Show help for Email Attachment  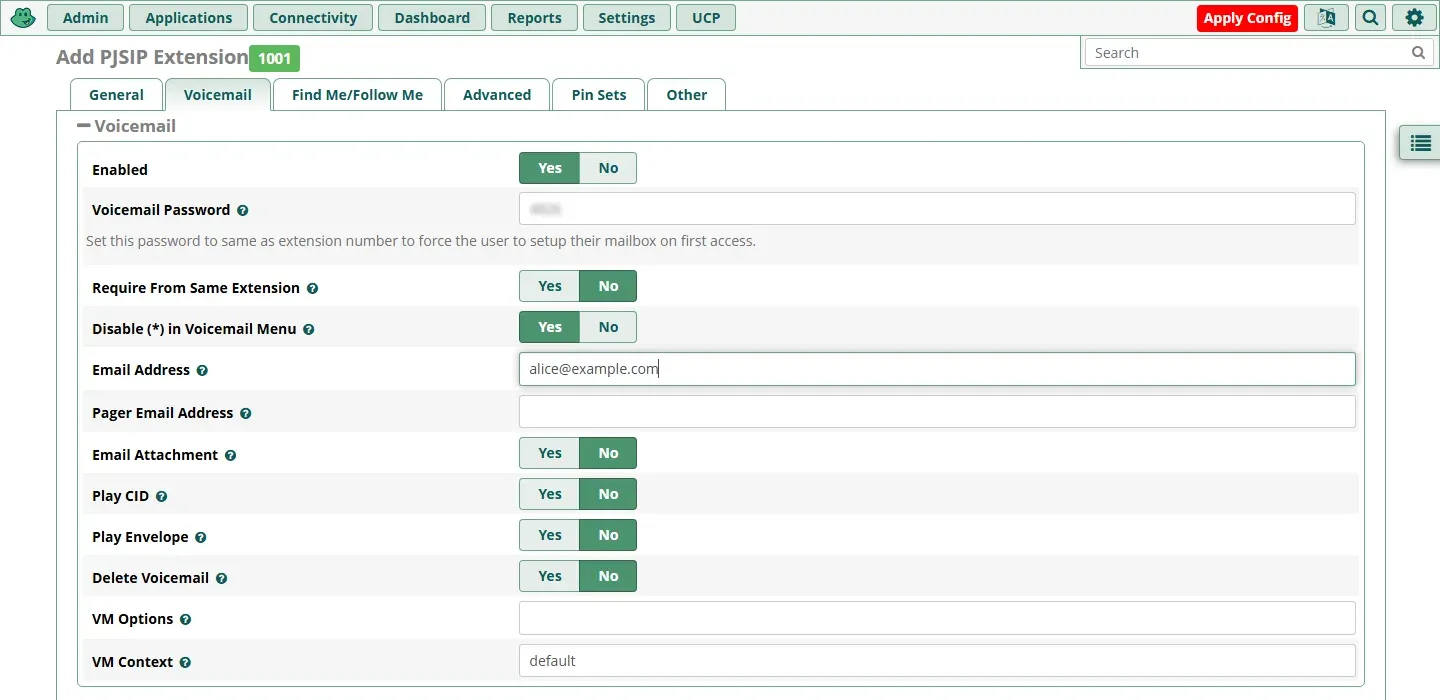click(230, 455)
